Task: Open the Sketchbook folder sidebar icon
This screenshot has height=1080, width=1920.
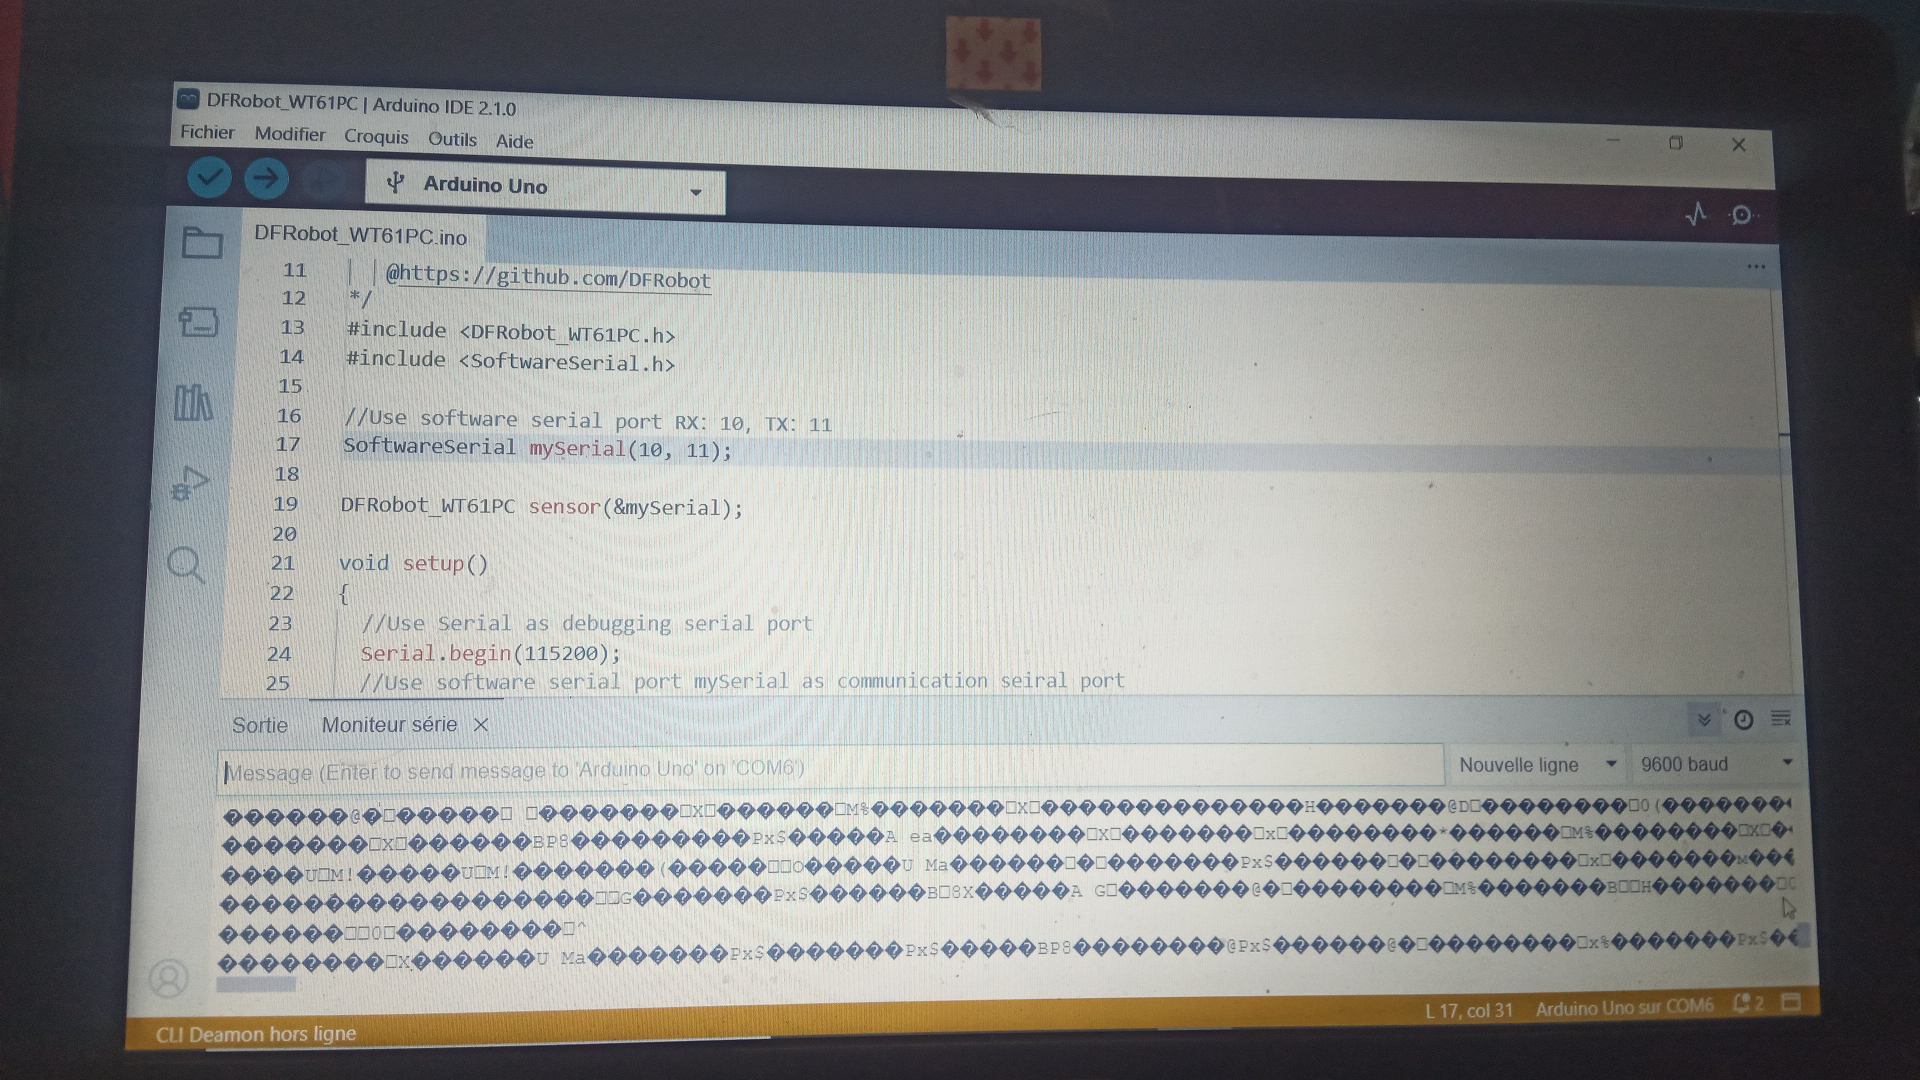Action: [x=202, y=243]
